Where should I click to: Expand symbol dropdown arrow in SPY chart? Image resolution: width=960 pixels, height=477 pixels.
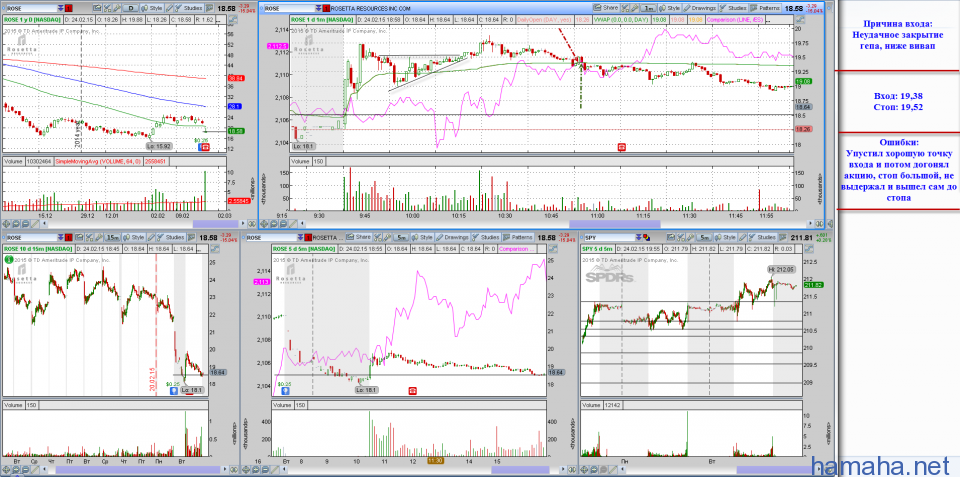[x=639, y=238]
